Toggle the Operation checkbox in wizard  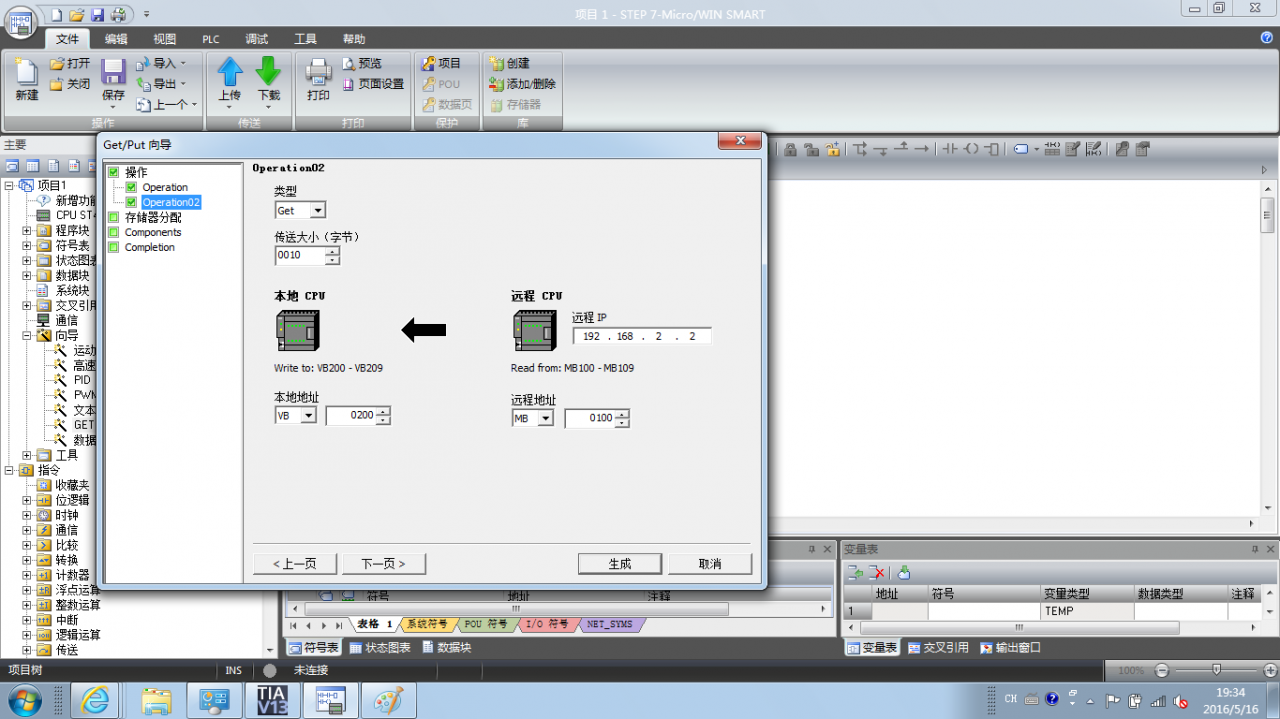click(131, 187)
